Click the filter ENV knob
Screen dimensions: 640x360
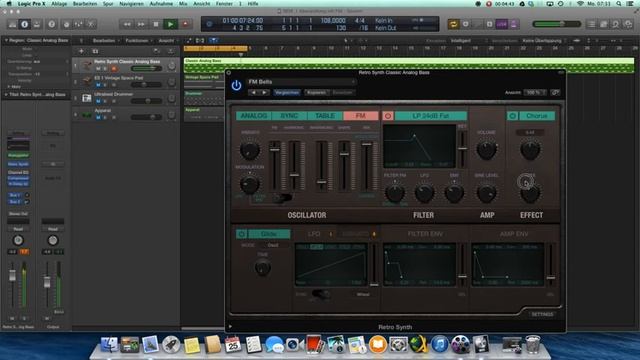point(454,193)
